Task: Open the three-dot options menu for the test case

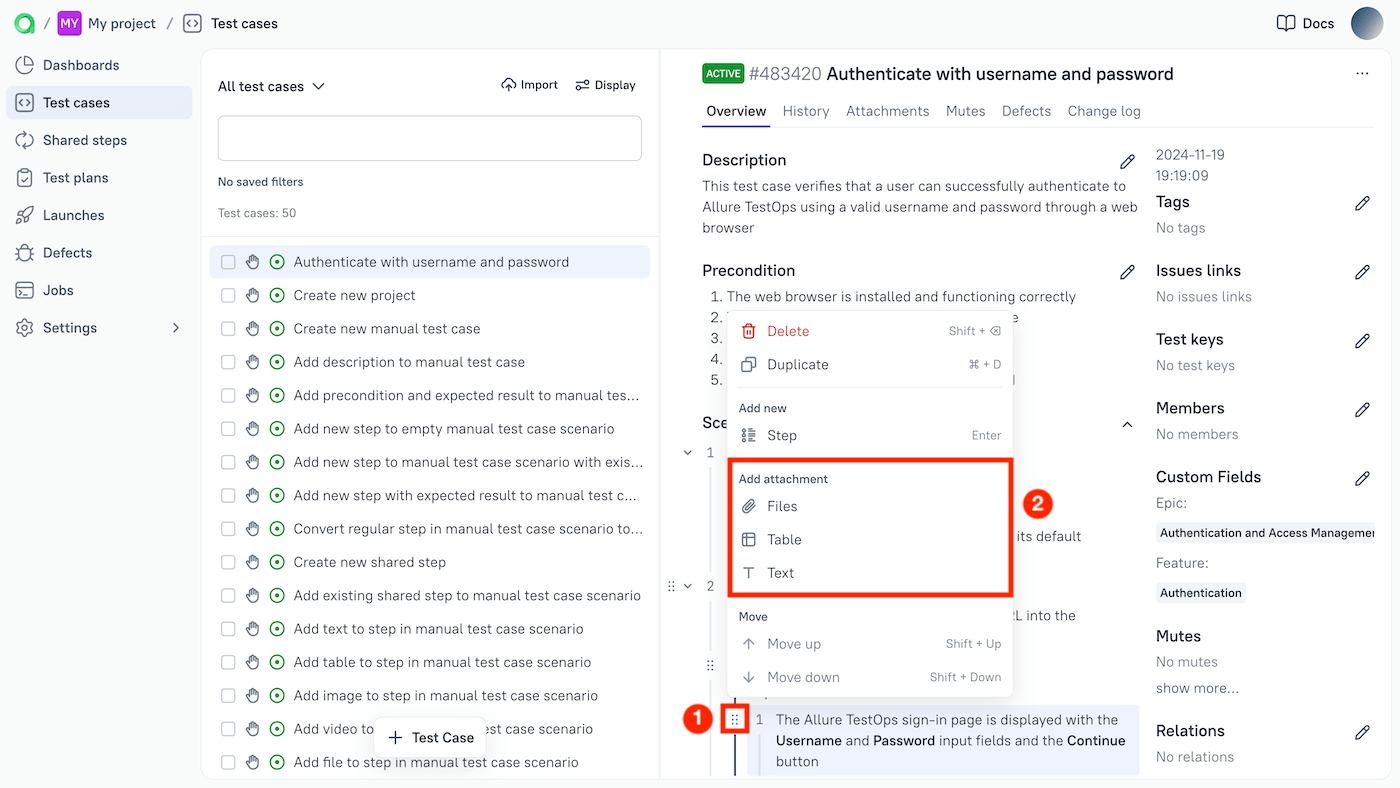Action: (x=1362, y=73)
